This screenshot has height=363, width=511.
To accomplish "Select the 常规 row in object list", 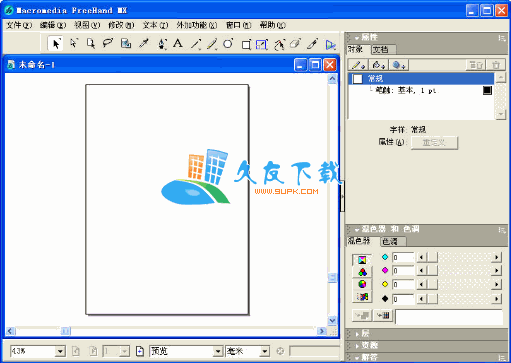I will [421, 79].
